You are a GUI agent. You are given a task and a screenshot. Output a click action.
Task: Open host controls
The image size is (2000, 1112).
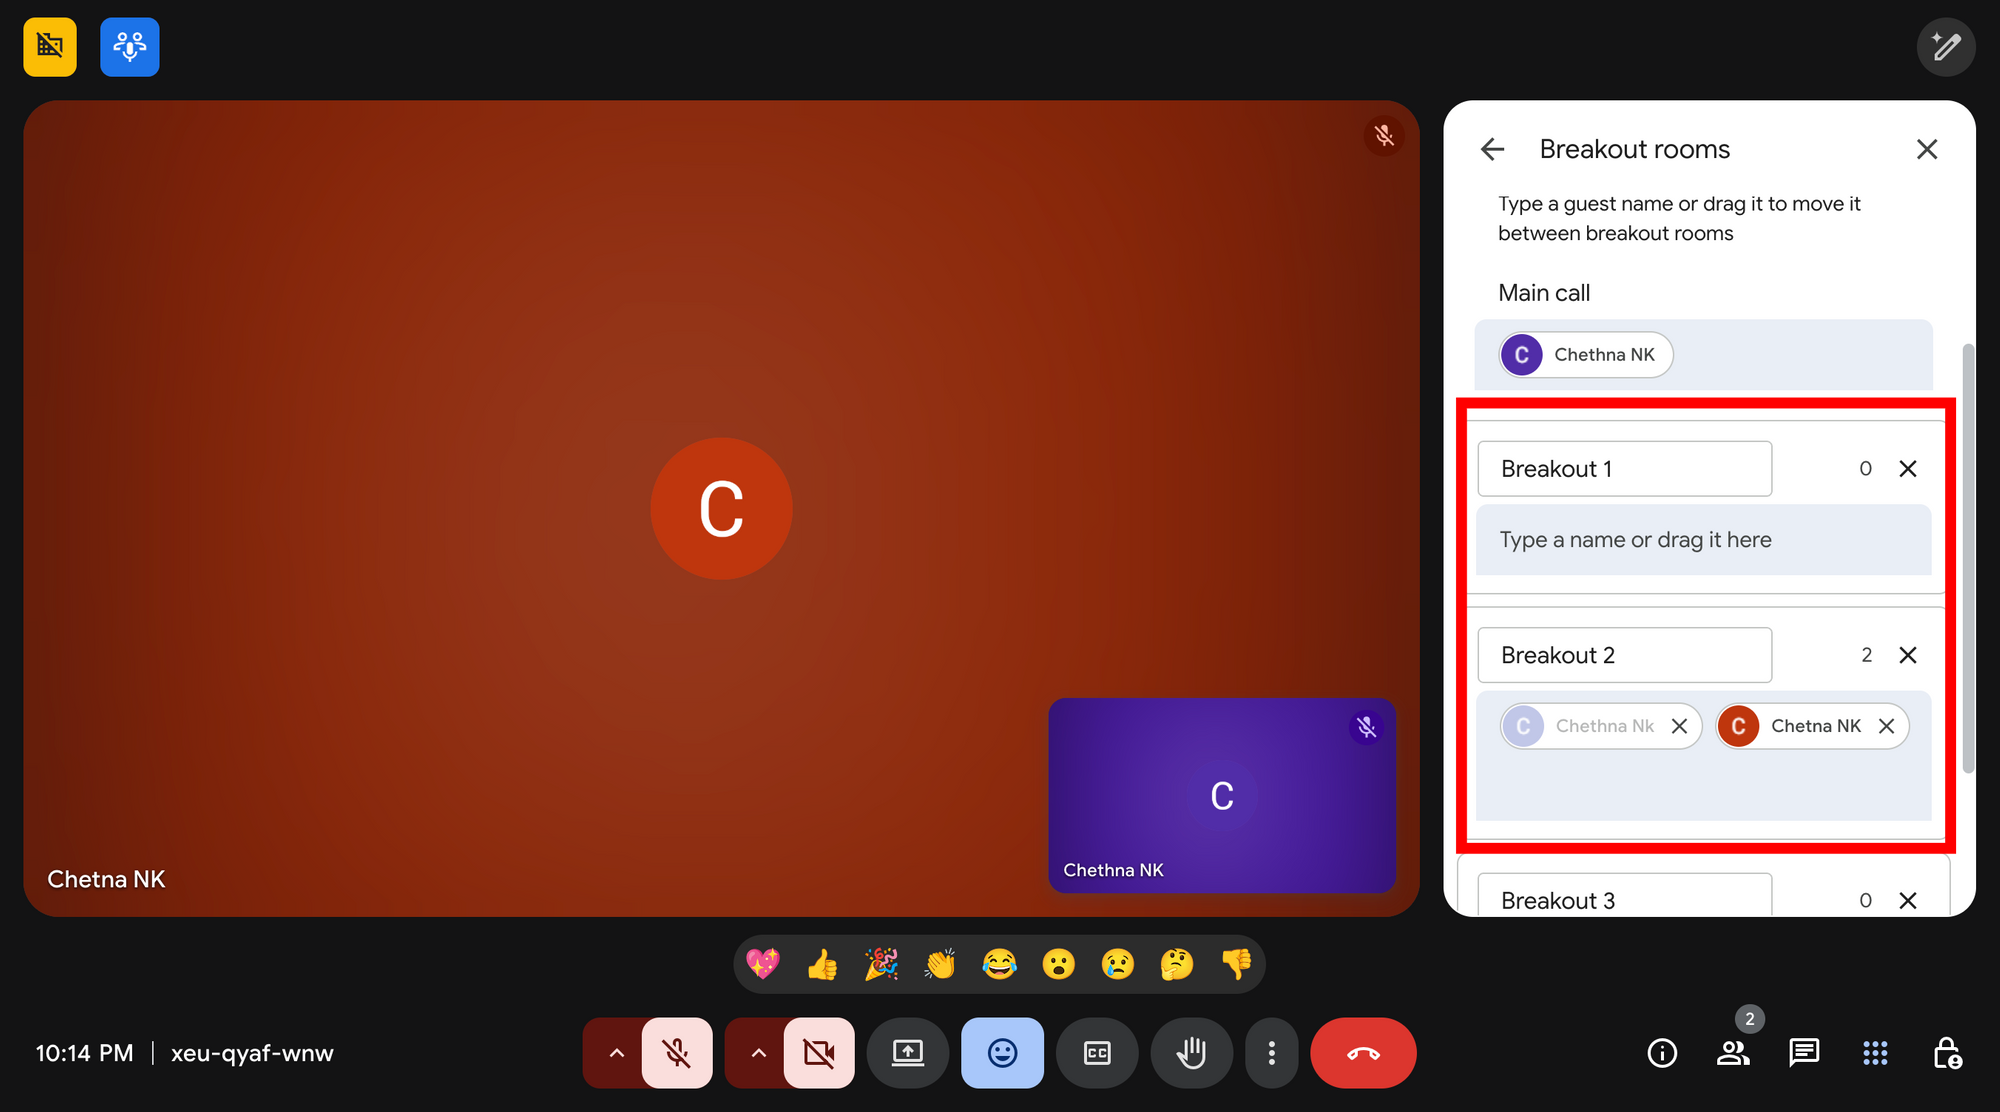[1948, 1053]
